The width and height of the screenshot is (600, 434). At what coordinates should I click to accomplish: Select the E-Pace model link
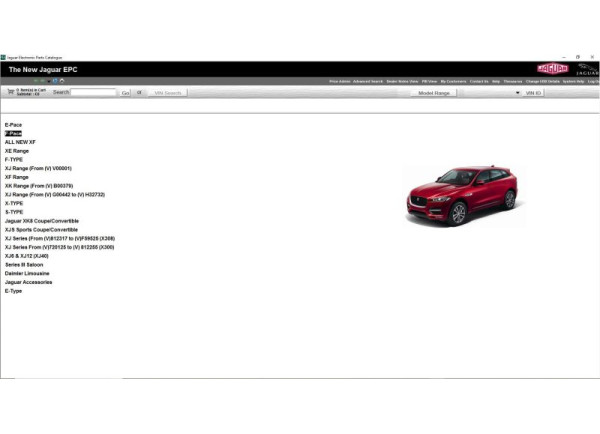[13, 124]
